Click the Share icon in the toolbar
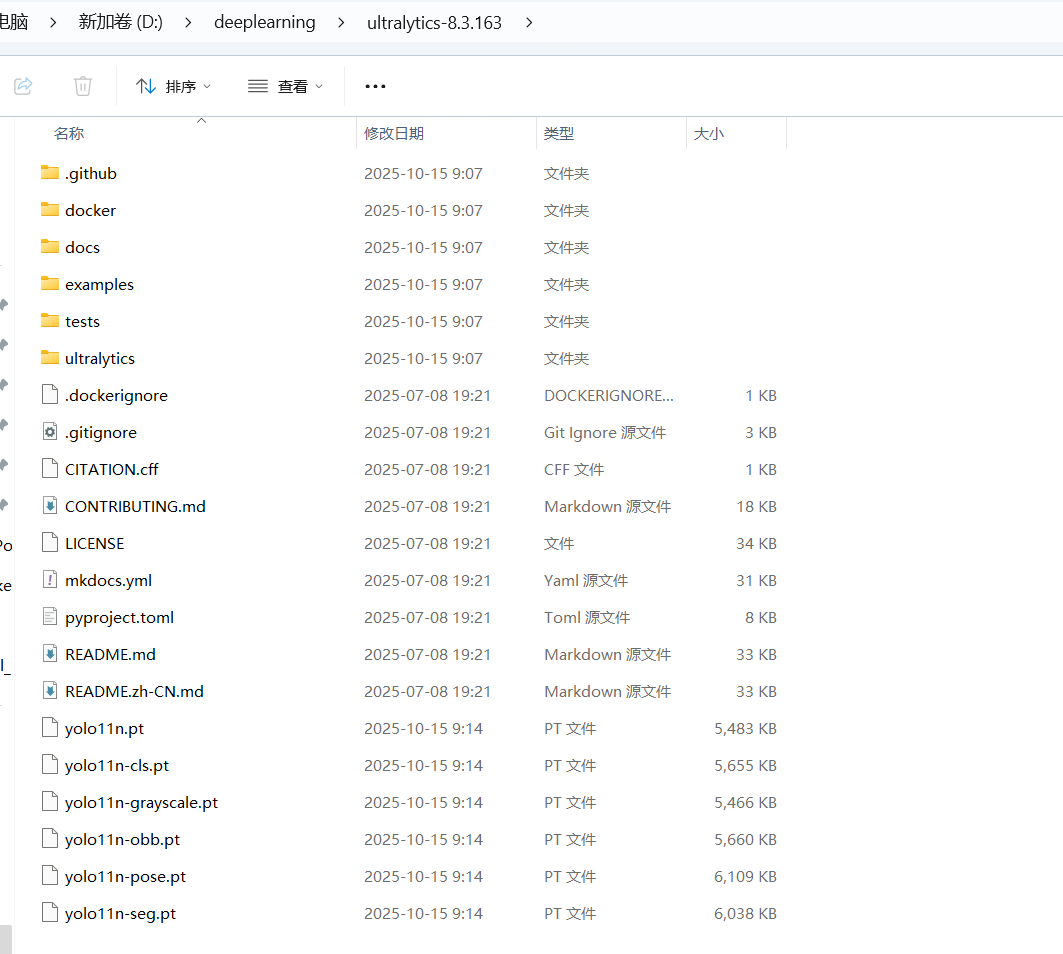 [x=23, y=86]
